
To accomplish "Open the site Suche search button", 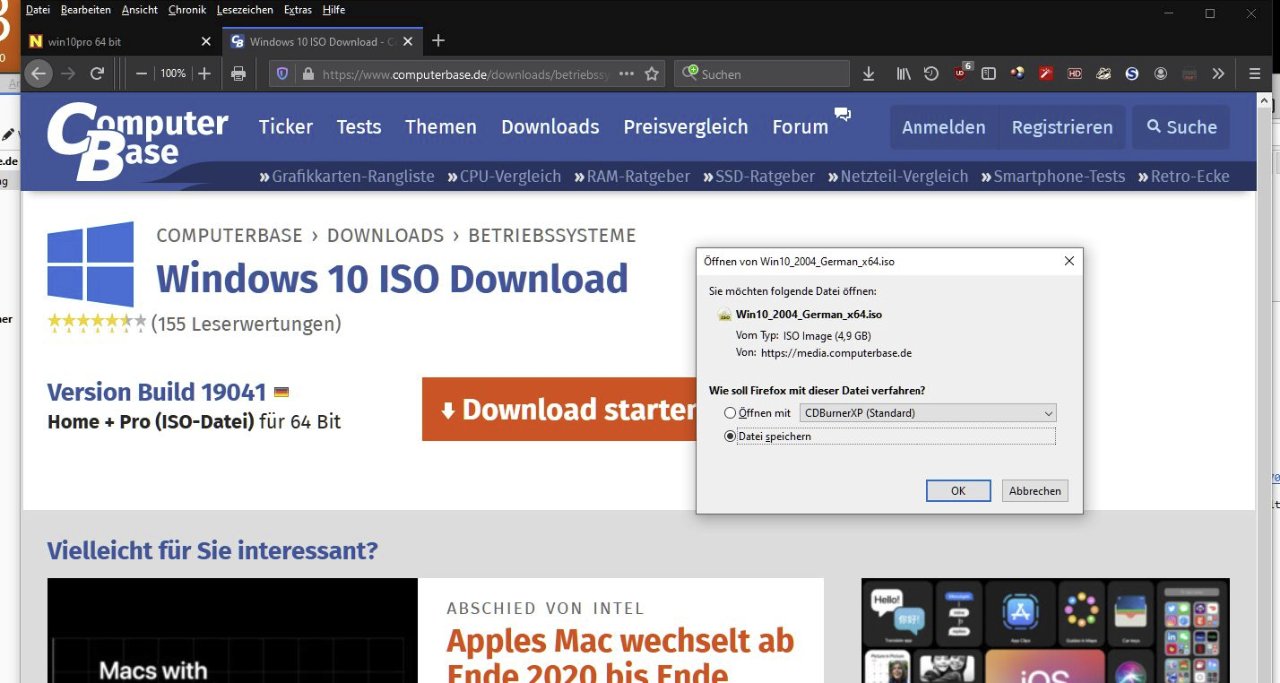I will pos(1182,127).
